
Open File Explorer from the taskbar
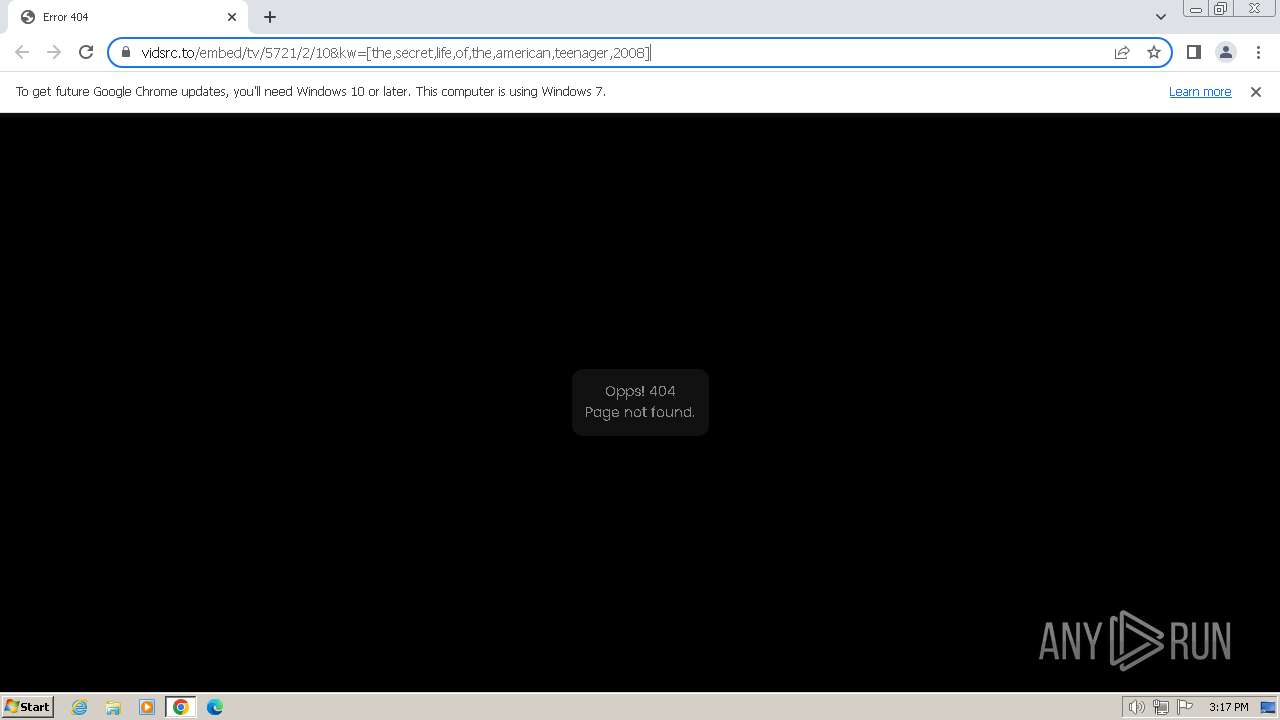(113, 707)
